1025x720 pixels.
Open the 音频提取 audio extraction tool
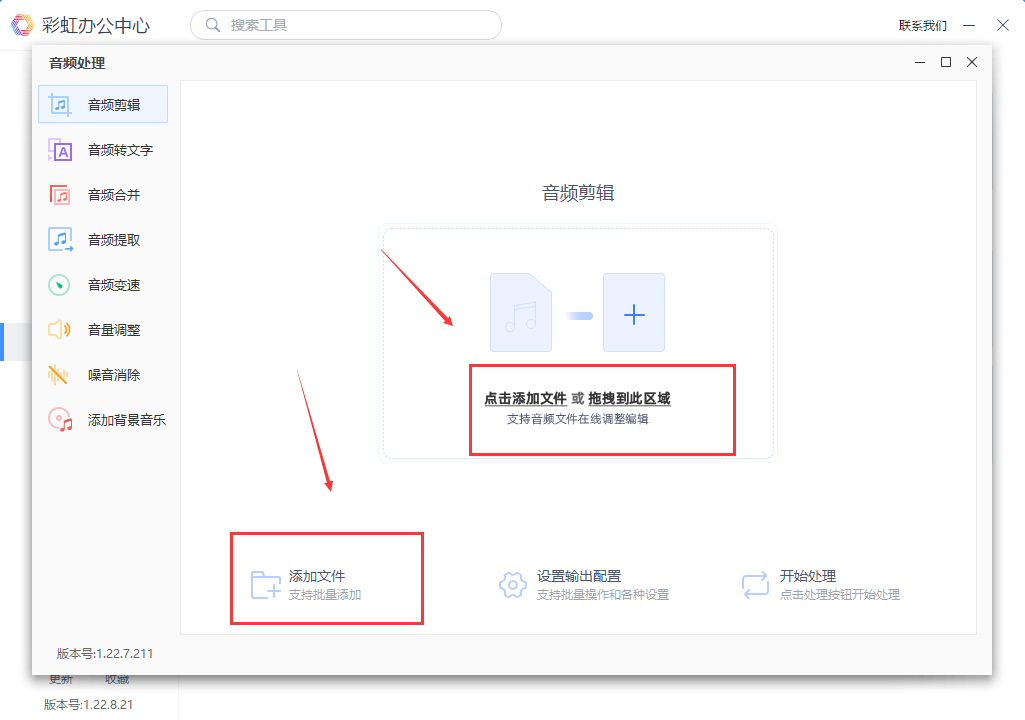(103, 239)
